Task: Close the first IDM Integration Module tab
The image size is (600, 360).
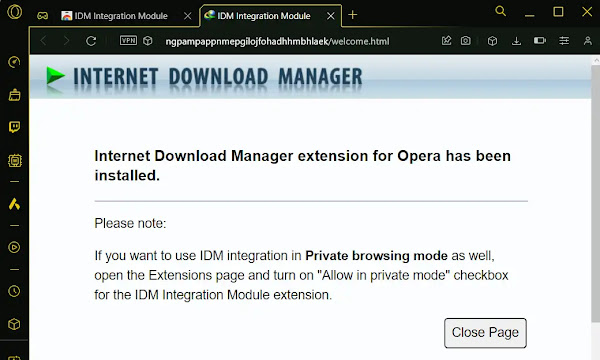Action: coord(188,16)
